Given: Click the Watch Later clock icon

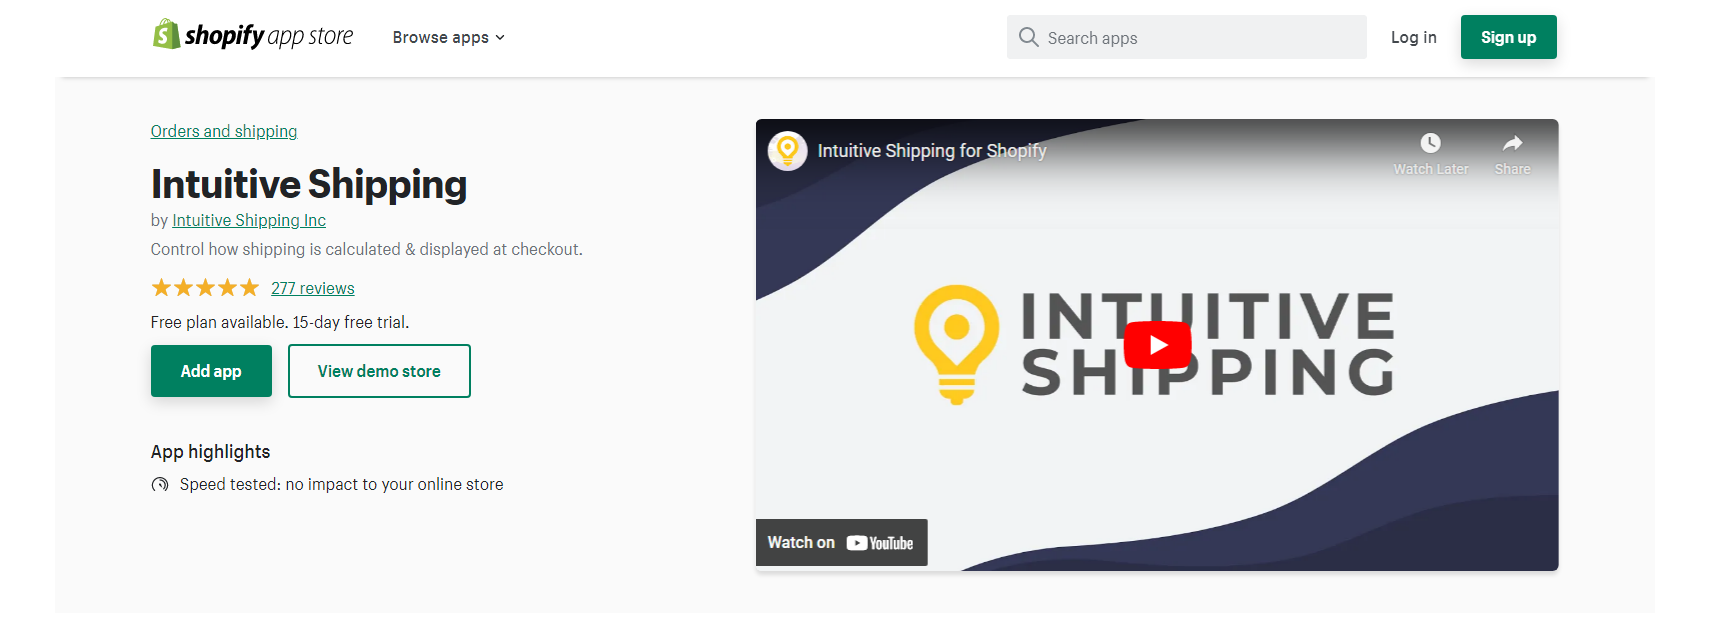Looking at the screenshot, I should pos(1431,143).
